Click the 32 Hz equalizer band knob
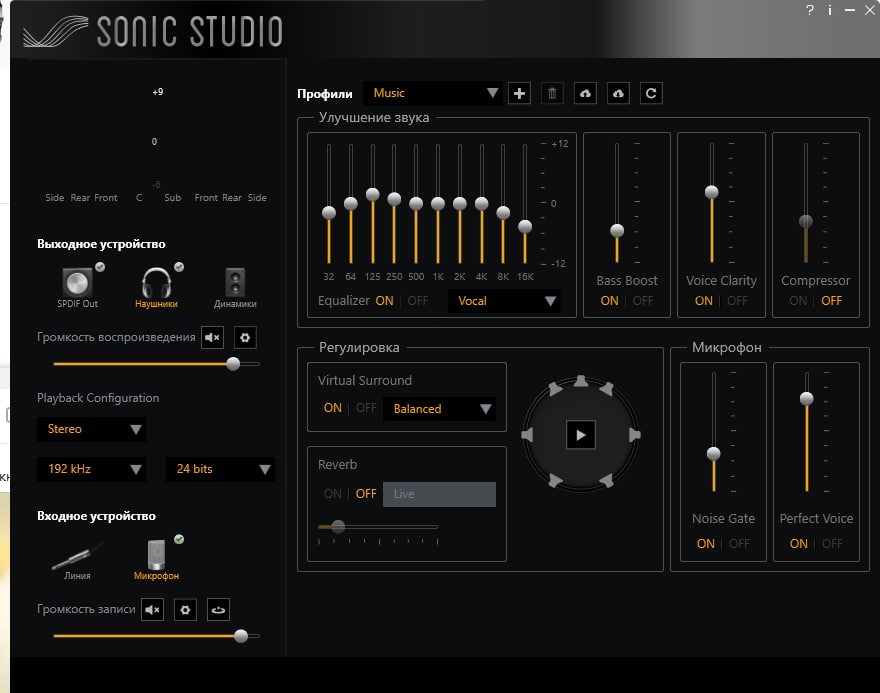The width and height of the screenshot is (880, 693). point(329,213)
